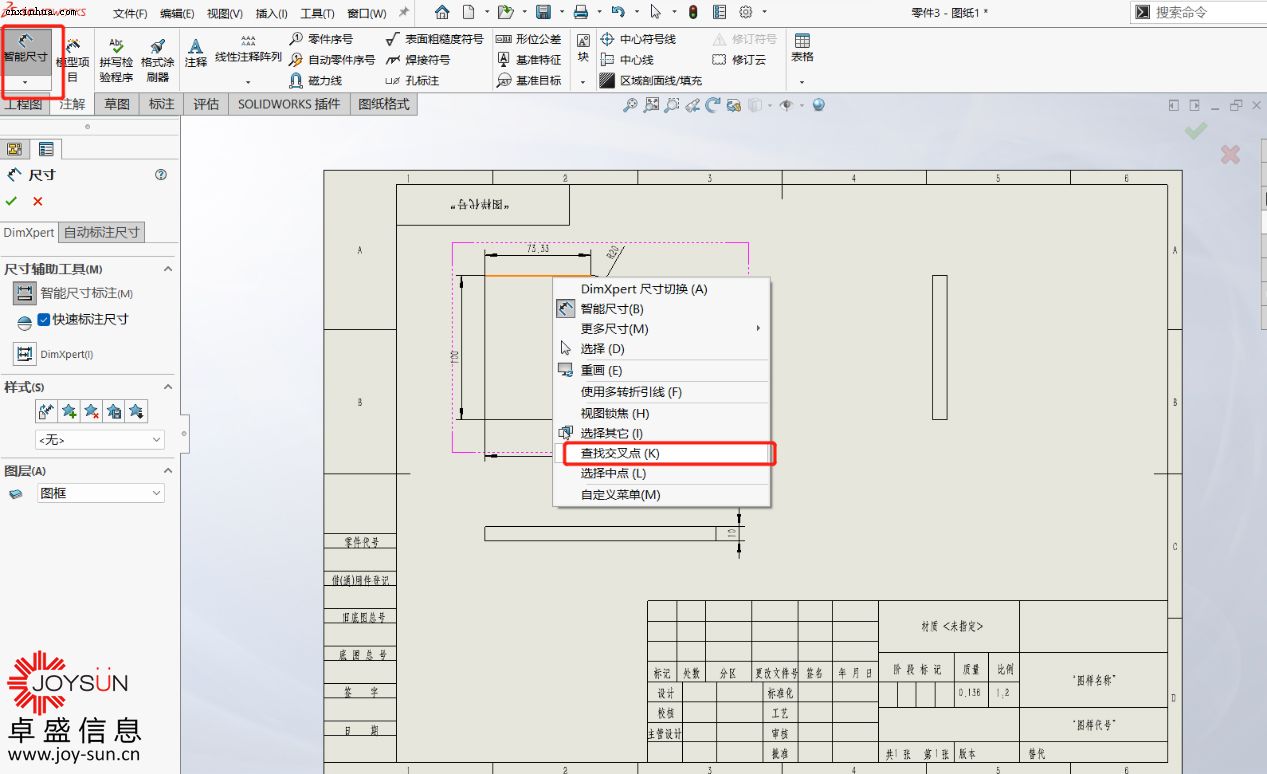Open the 模型项目 model items tool
The image size is (1267, 774).
click(72, 60)
